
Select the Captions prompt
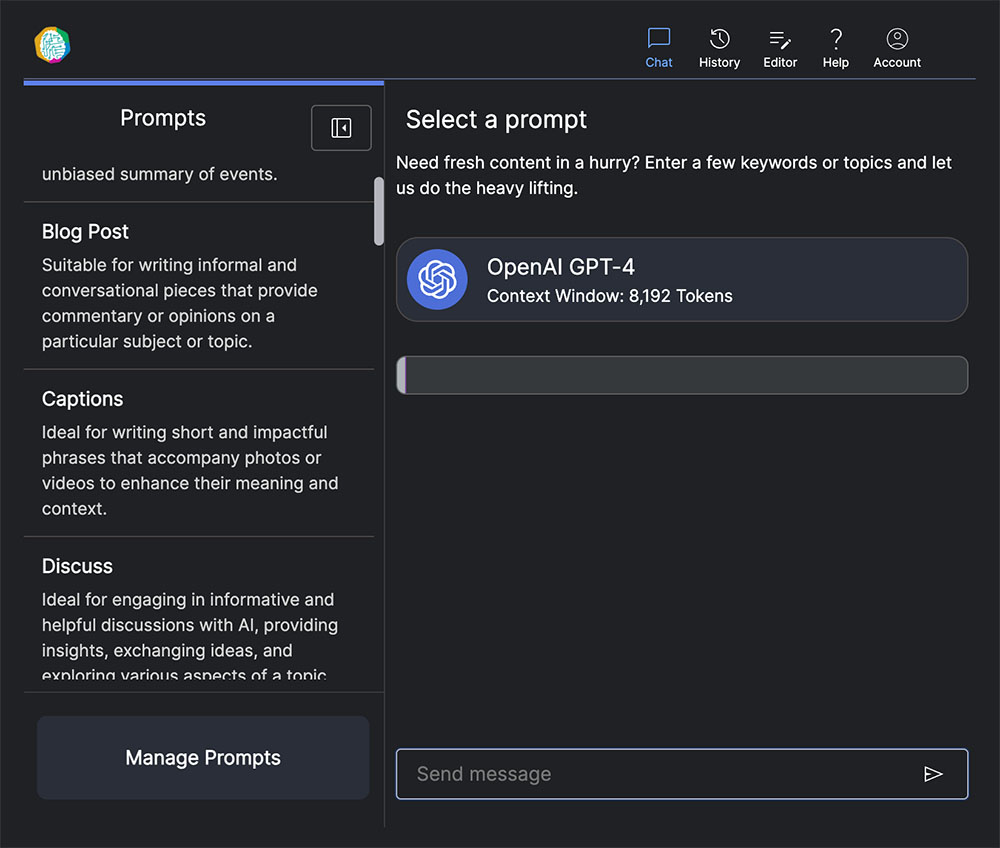point(199,453)
